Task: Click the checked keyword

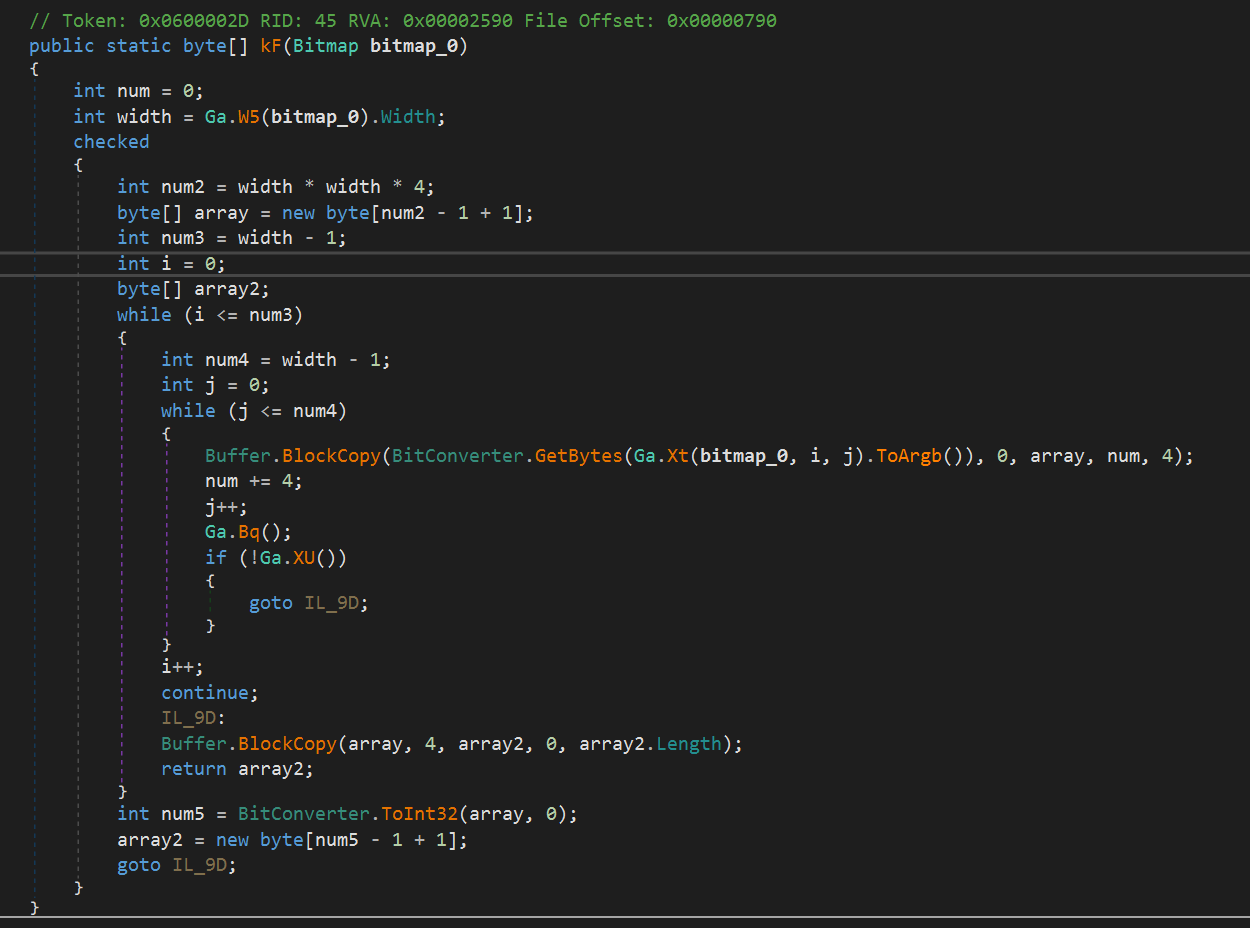Action: 111,142
